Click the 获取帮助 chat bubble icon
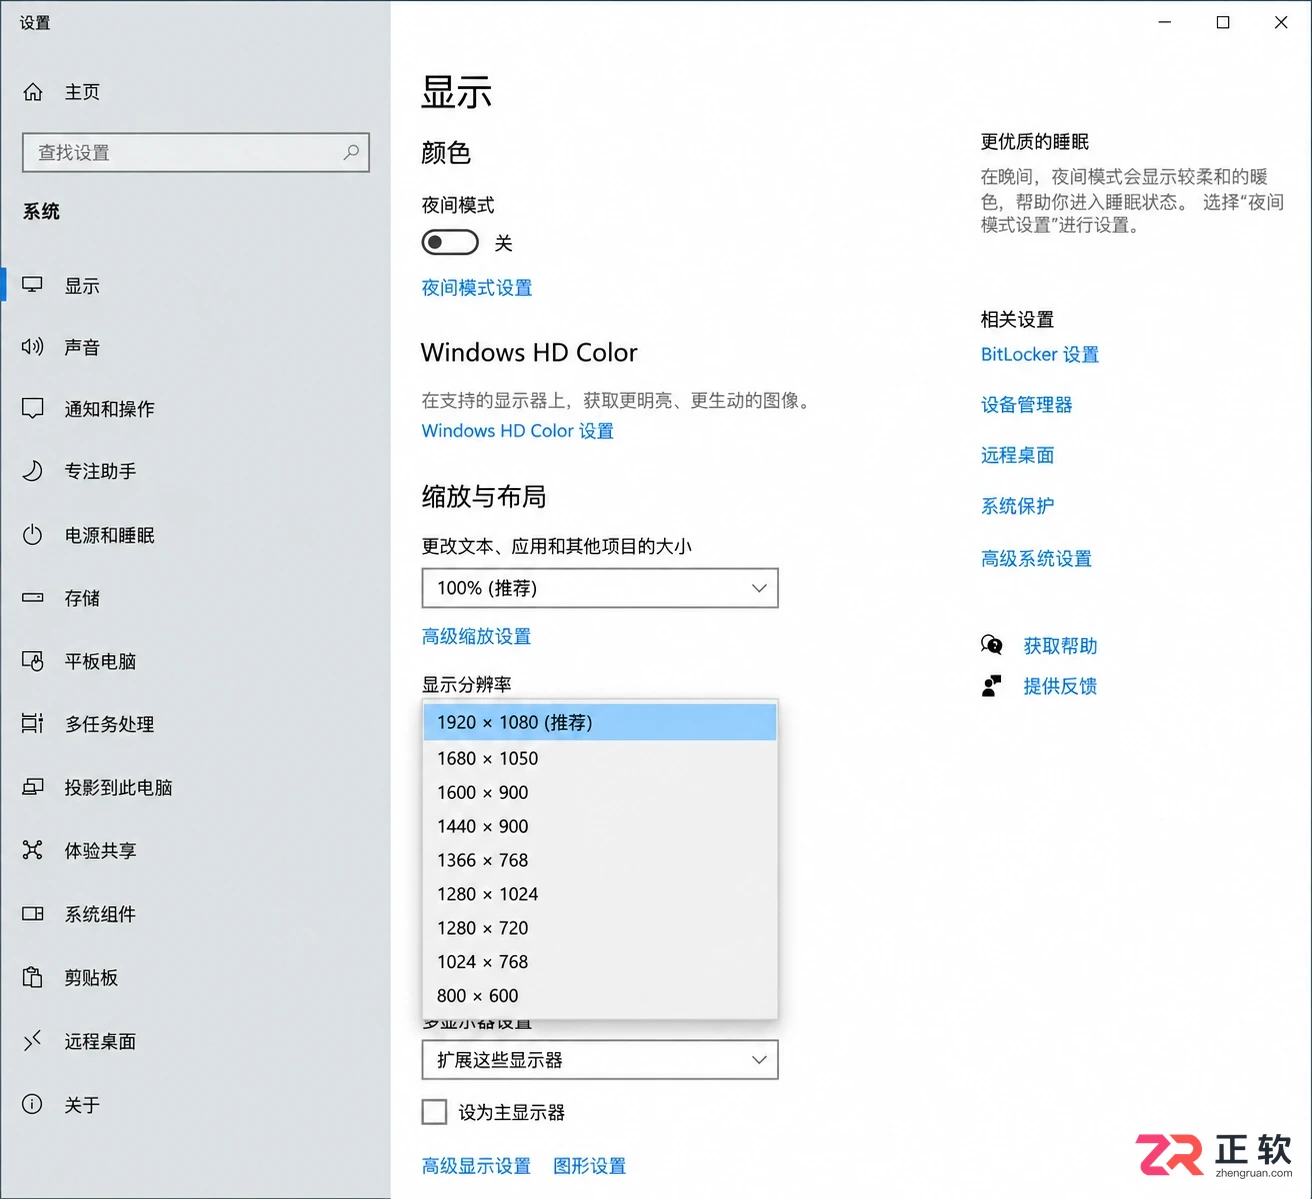Viewport: 1312px width, 1199px height. [x=992, y=645]
